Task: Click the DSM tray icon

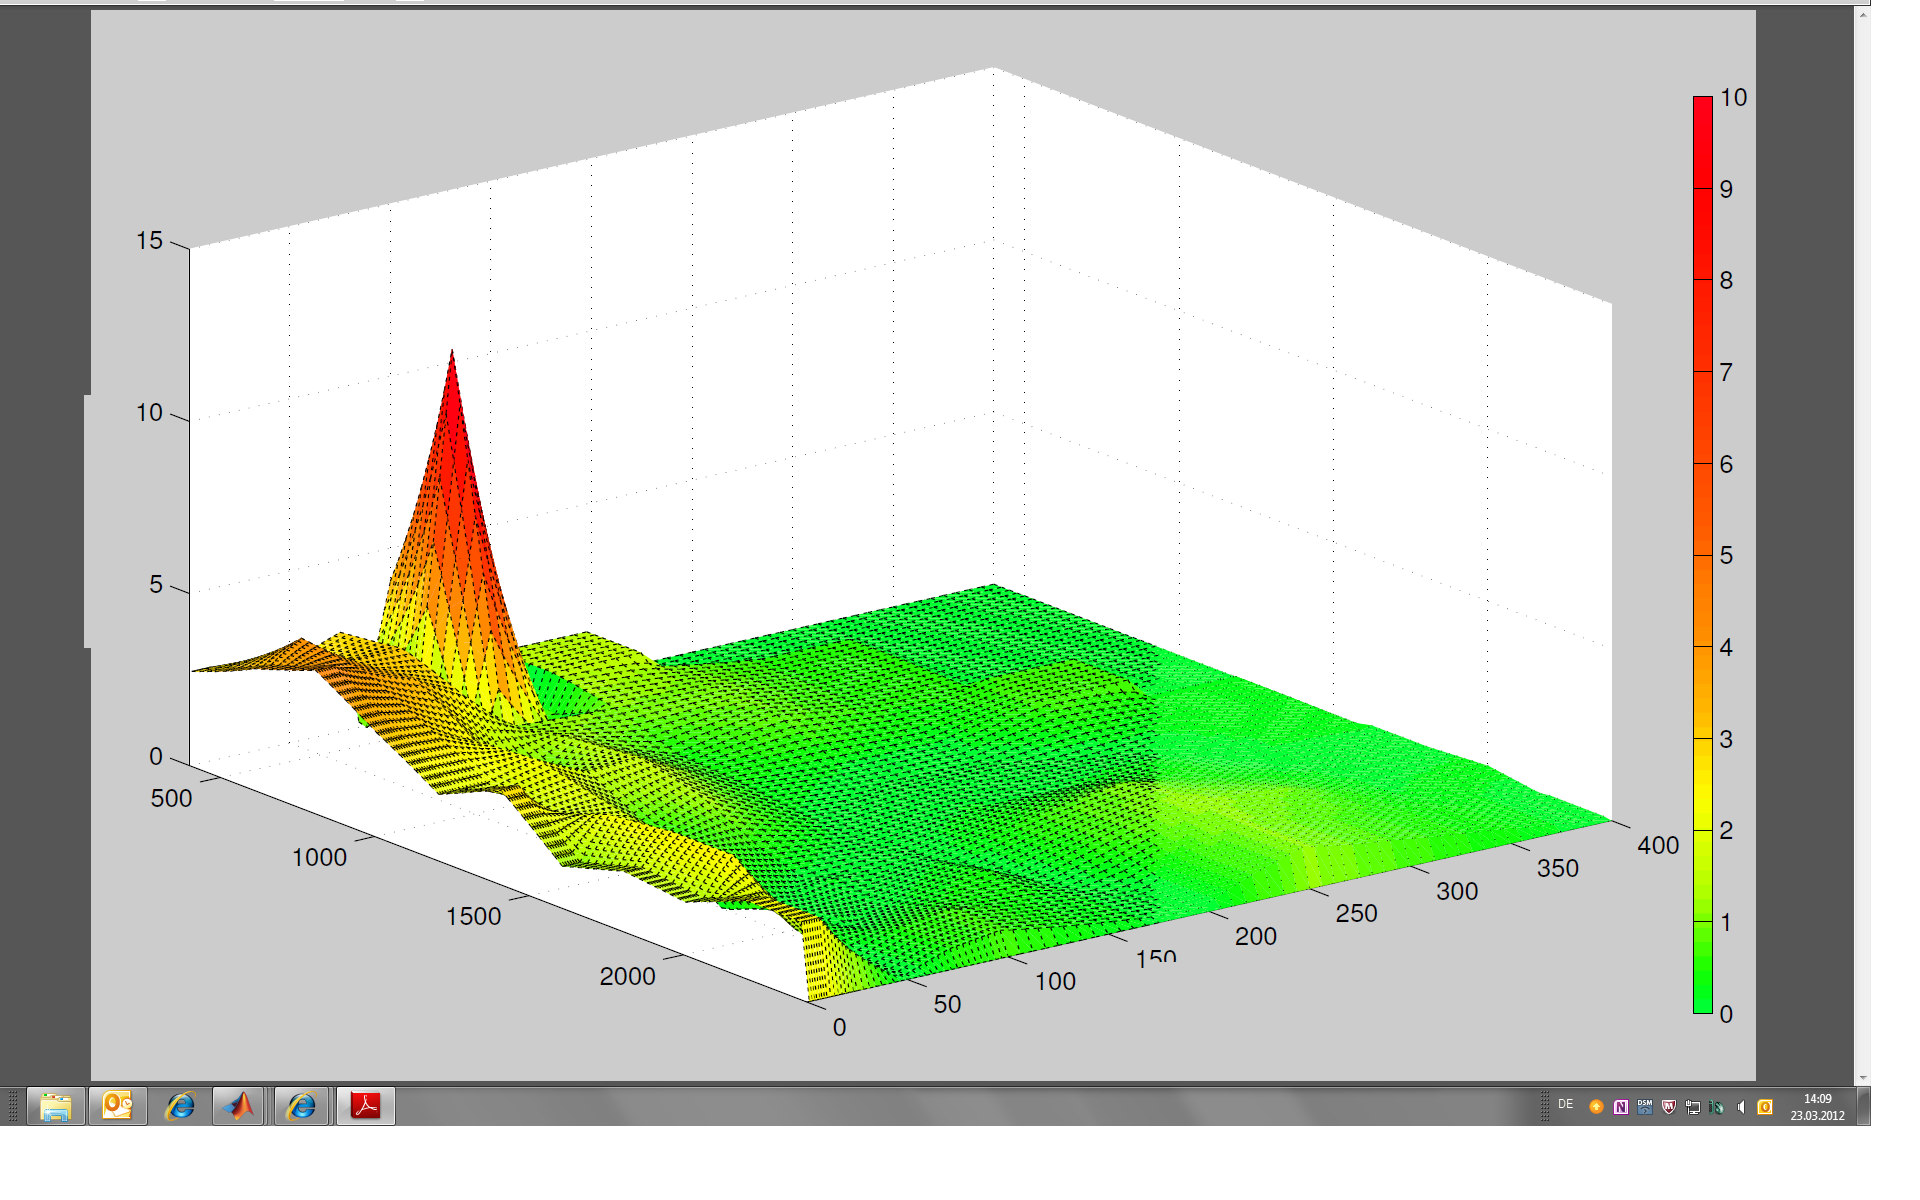Action: 1645,1107
